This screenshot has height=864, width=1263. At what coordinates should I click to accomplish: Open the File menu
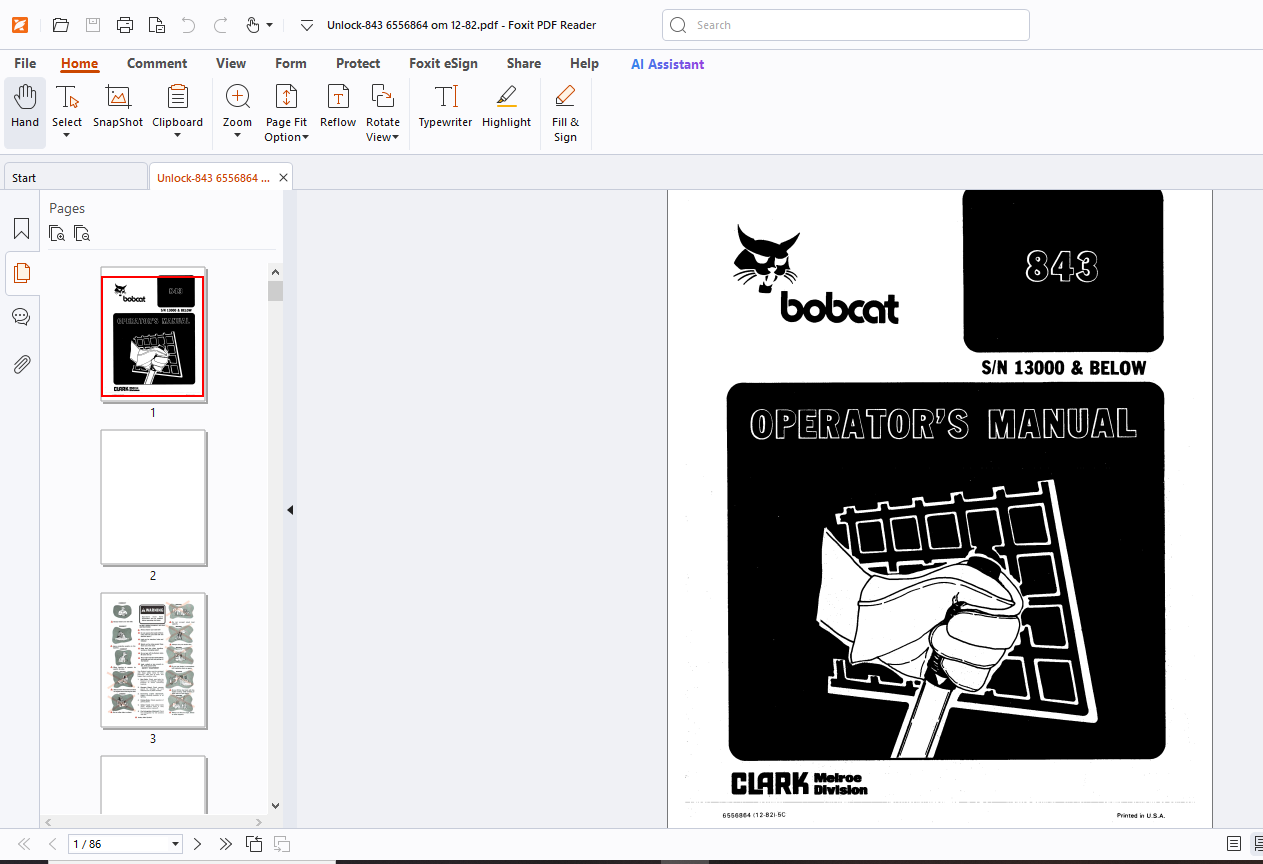pyautogui.click(x=25, y=63)
